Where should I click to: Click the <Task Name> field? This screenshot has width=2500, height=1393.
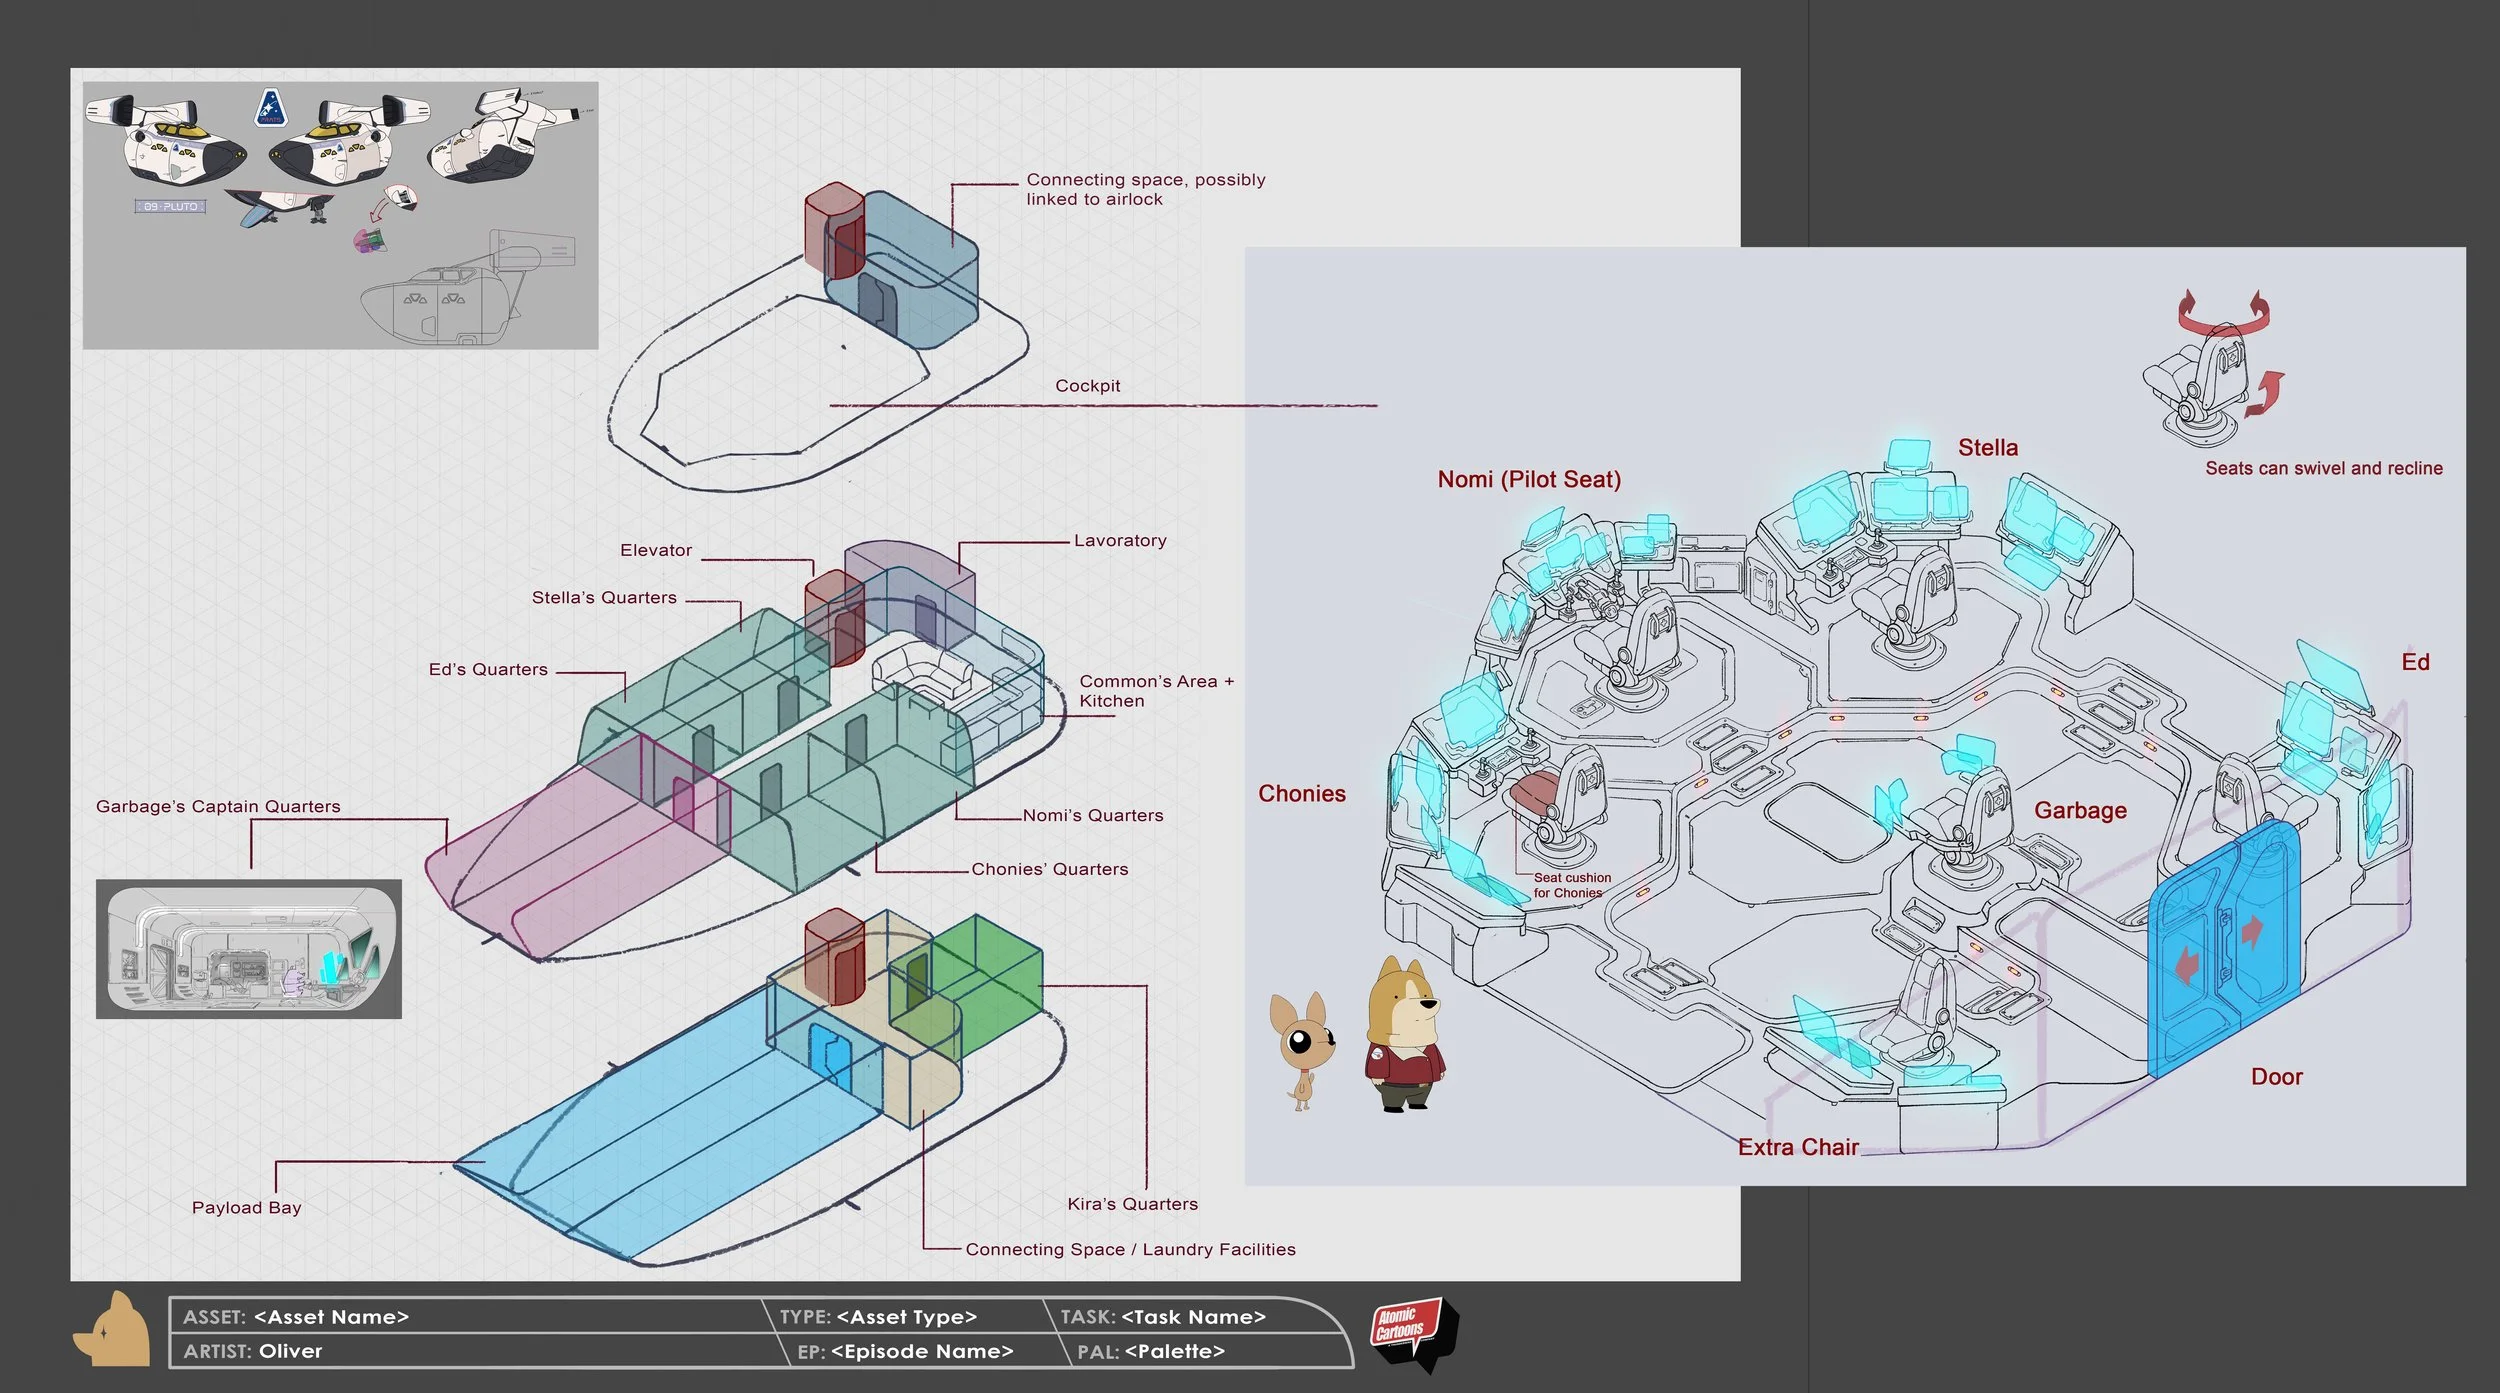pyautogui.click(x=1193, y=1317)
